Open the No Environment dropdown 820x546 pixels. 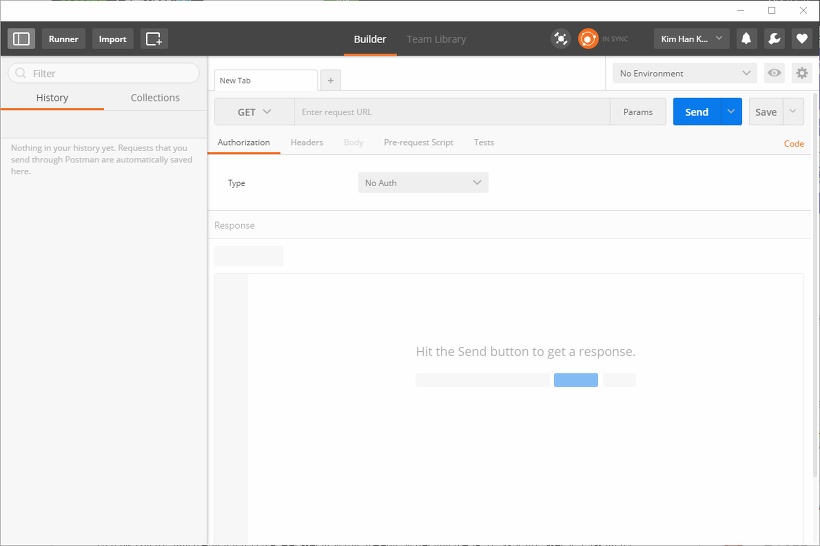click(x=685, y=73)
